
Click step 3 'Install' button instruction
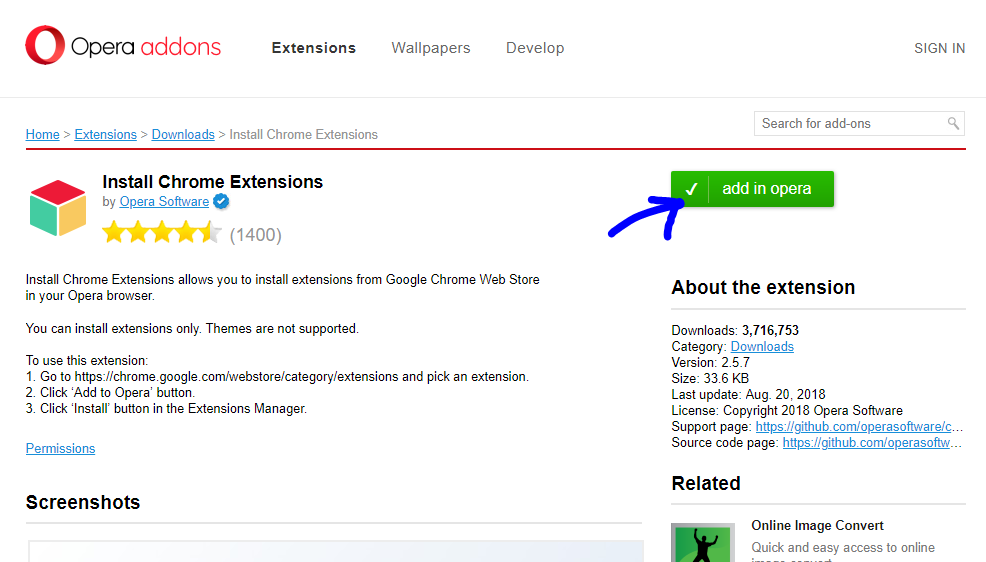(167, 409)
